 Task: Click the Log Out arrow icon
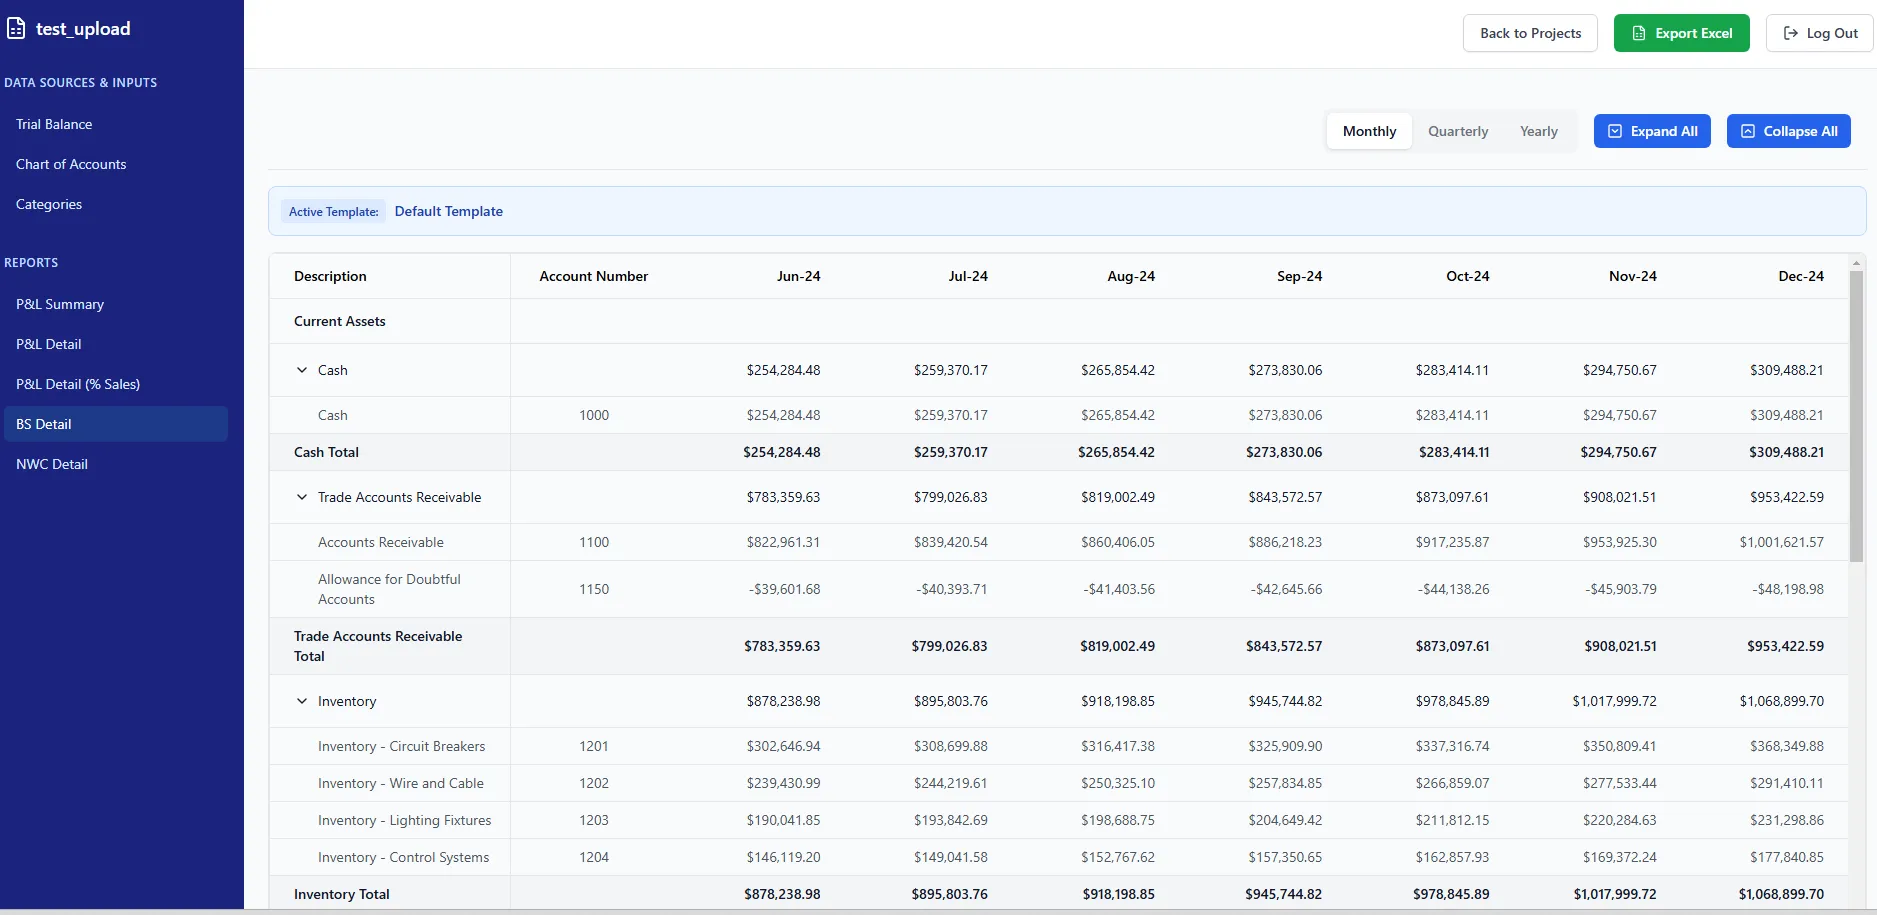[x=1791, y=33]
